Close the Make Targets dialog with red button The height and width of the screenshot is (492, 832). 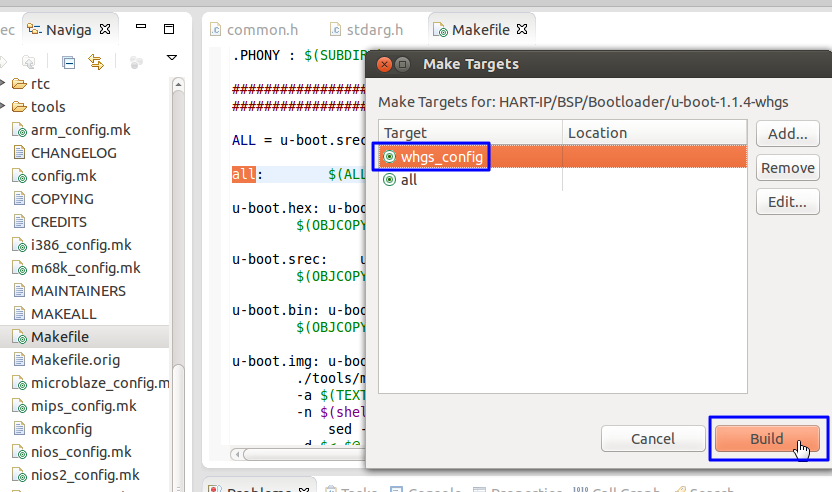pyautogui.click(x=384, y=64)
